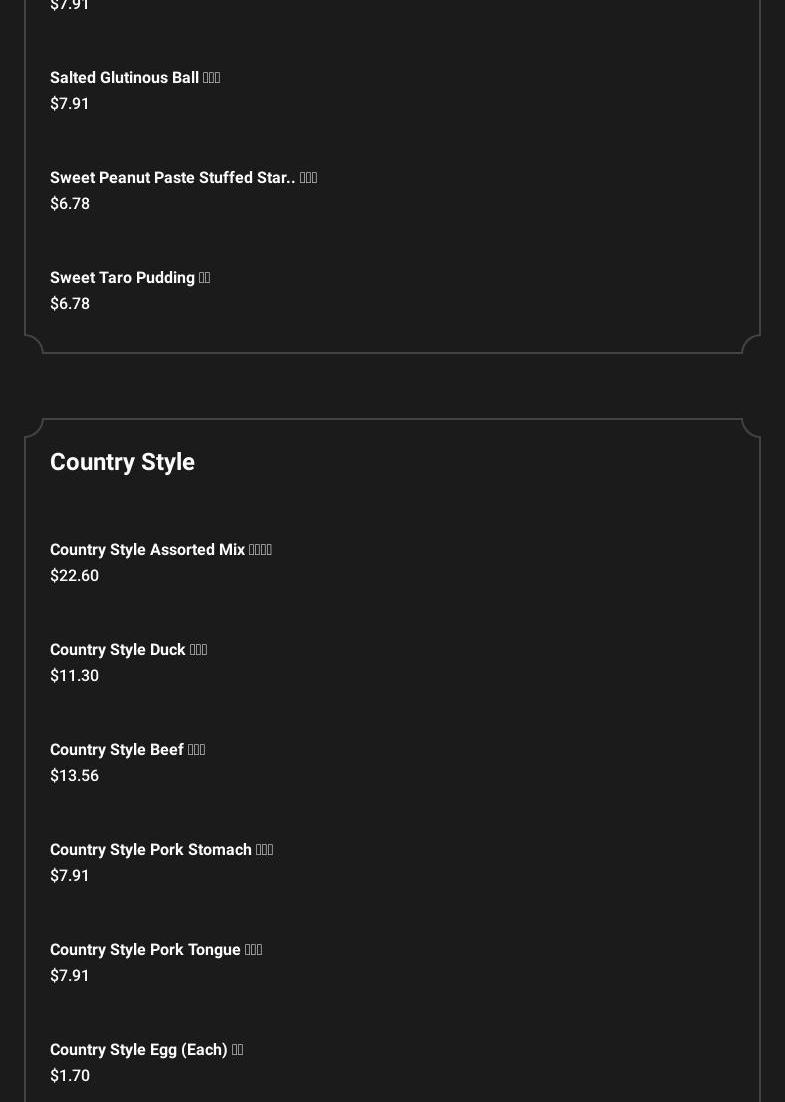785x1102 pixels.
Task: Click the $11.30 Duck price
Action: pyautogui.click(x=74, y=676)
